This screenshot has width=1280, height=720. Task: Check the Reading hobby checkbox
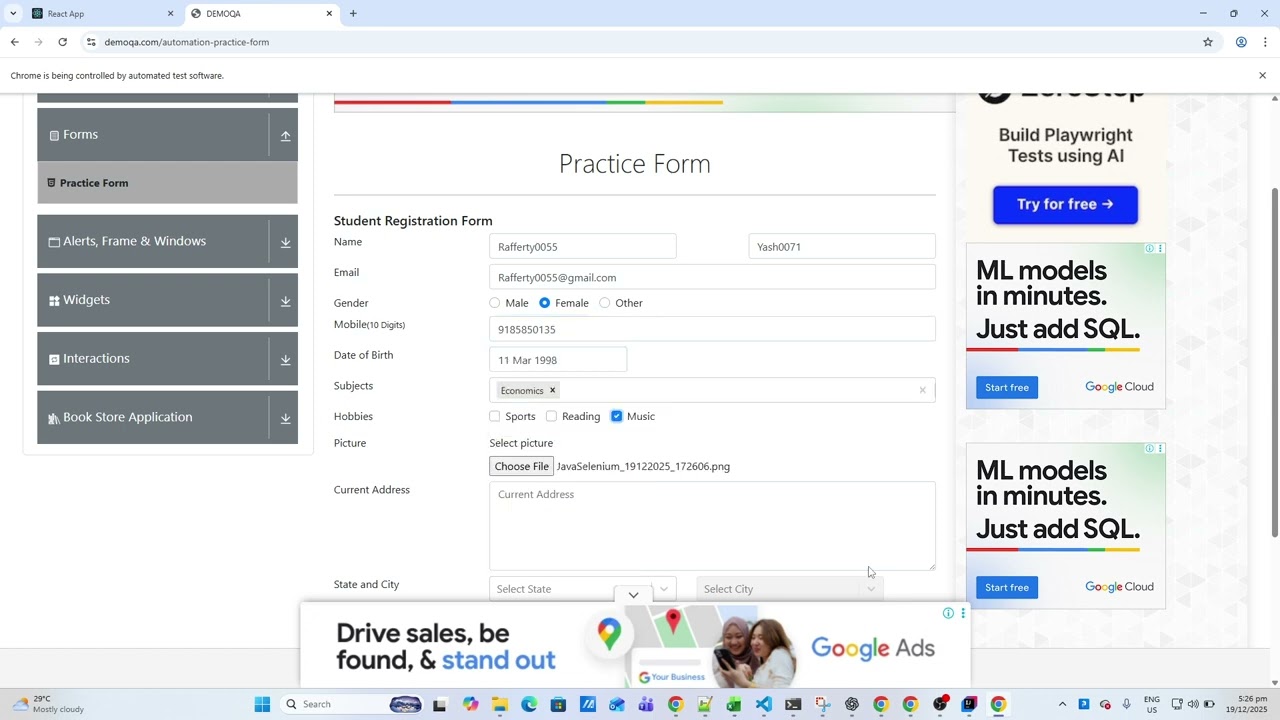pyautogui.click(x=551, y=416)
